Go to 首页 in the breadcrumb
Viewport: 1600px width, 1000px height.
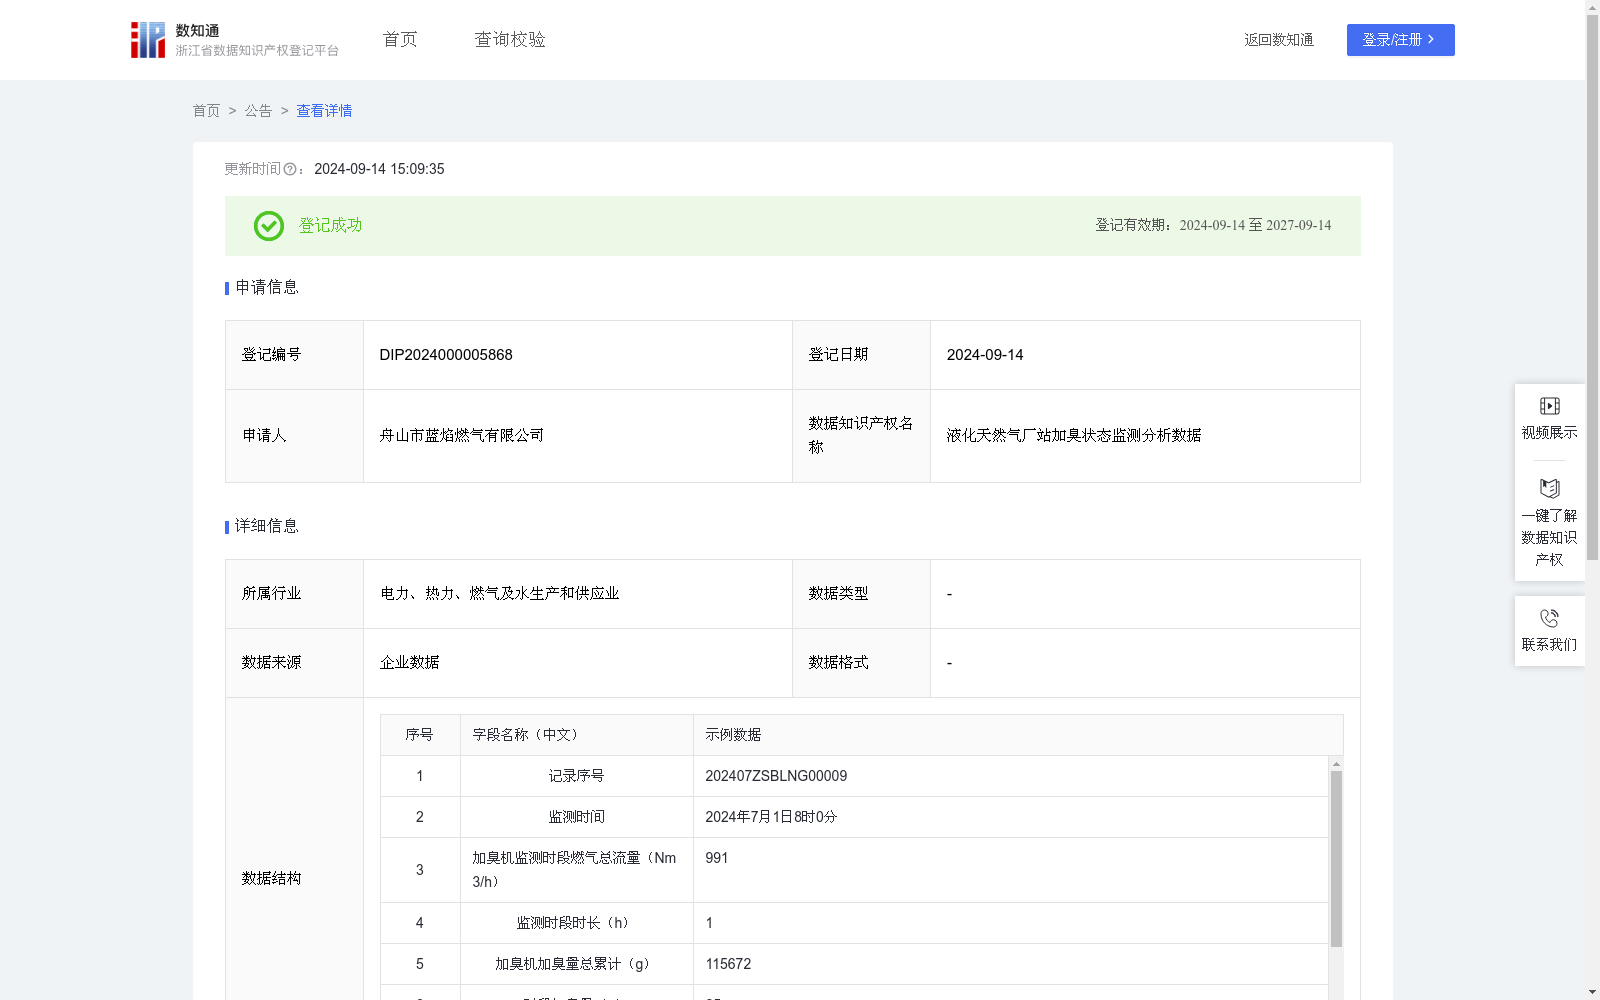(x=206, y=111)
